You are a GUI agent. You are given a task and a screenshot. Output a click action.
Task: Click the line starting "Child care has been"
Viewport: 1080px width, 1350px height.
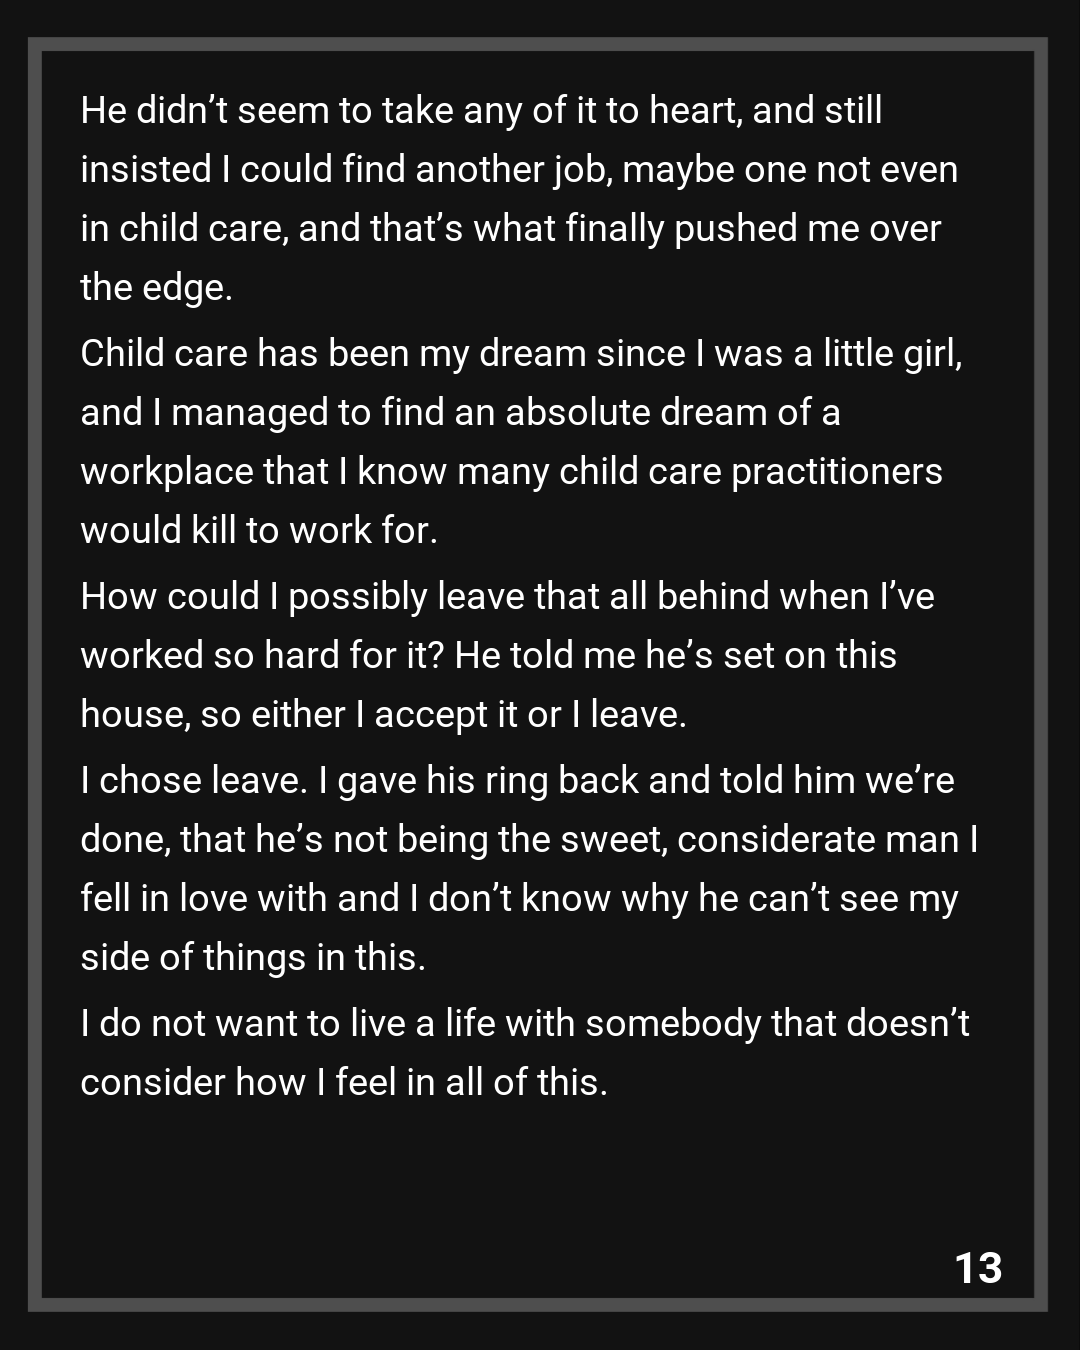(520, 354)
